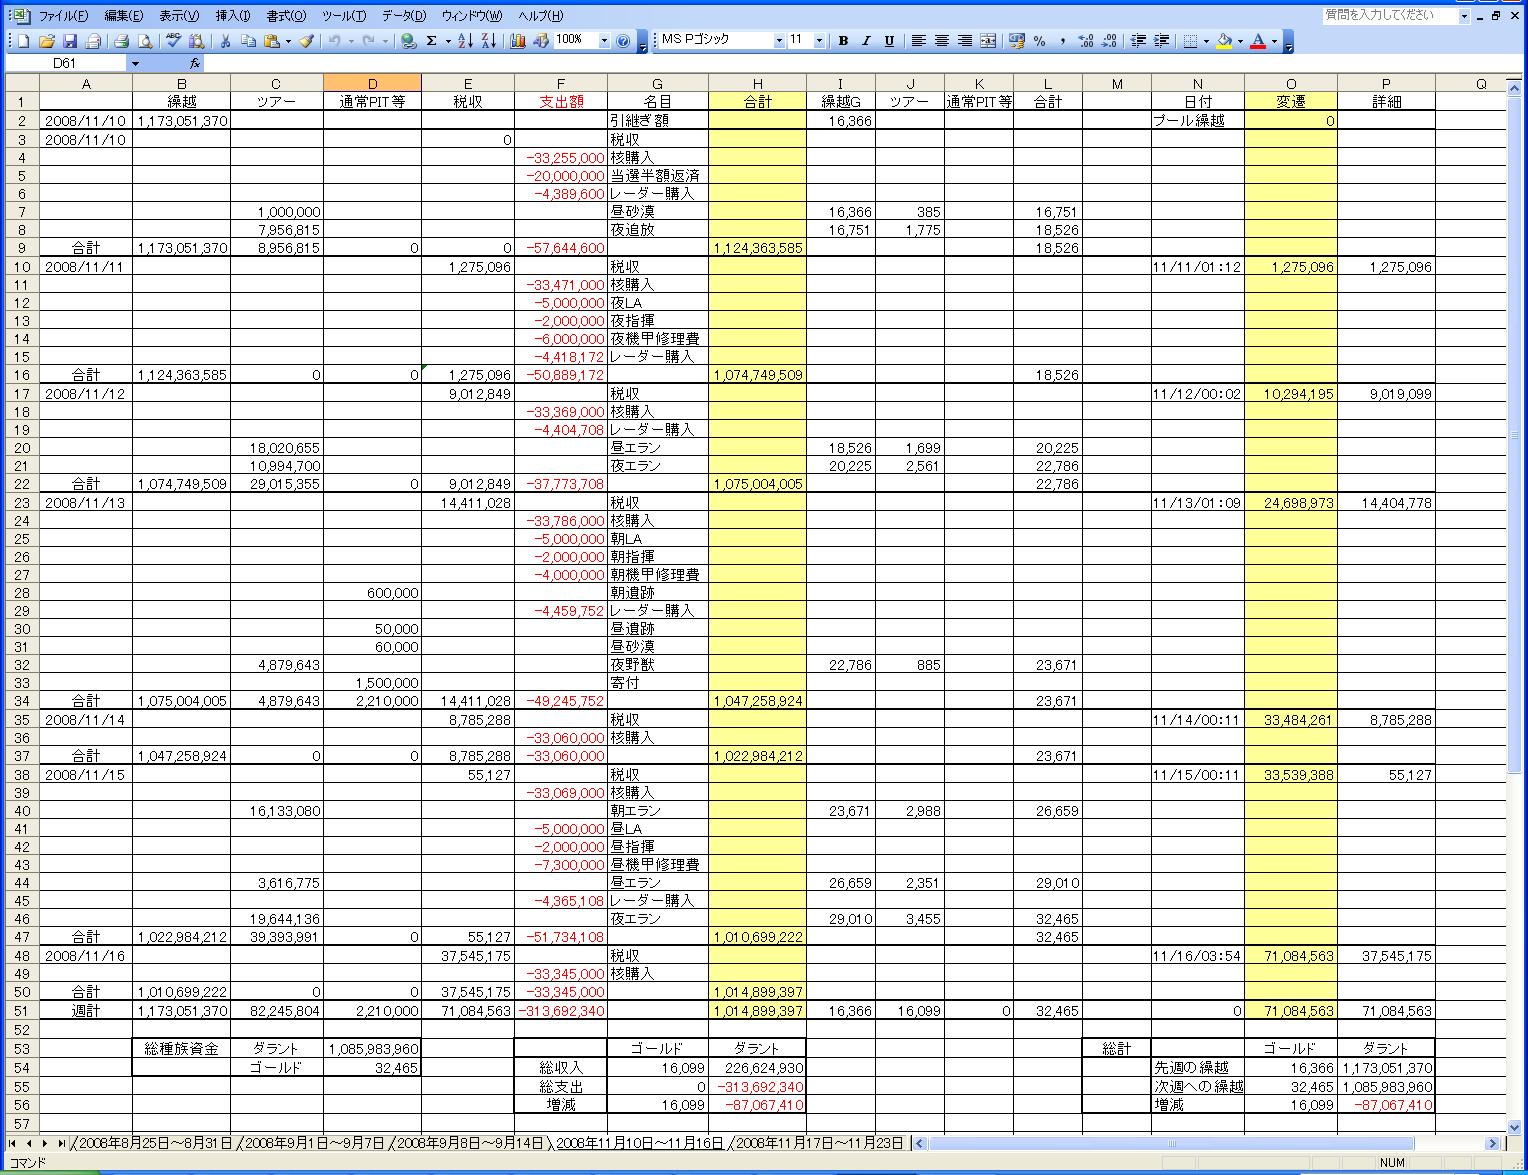Viewport: 1528px width, 1175px height.
Task: Click the horizontal scrollbar thumb
Action: [1171, 1143]
